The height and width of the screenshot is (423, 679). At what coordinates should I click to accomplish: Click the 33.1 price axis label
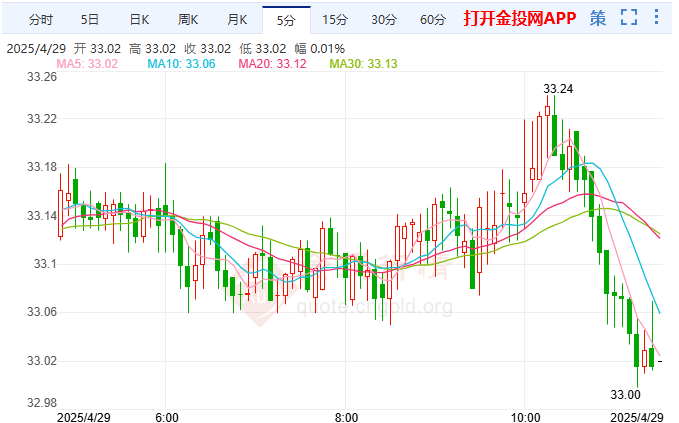point(45,264)
